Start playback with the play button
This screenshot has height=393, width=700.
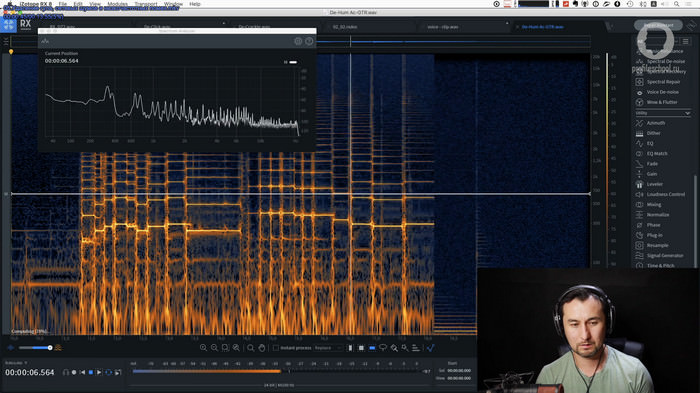(99, 372)
